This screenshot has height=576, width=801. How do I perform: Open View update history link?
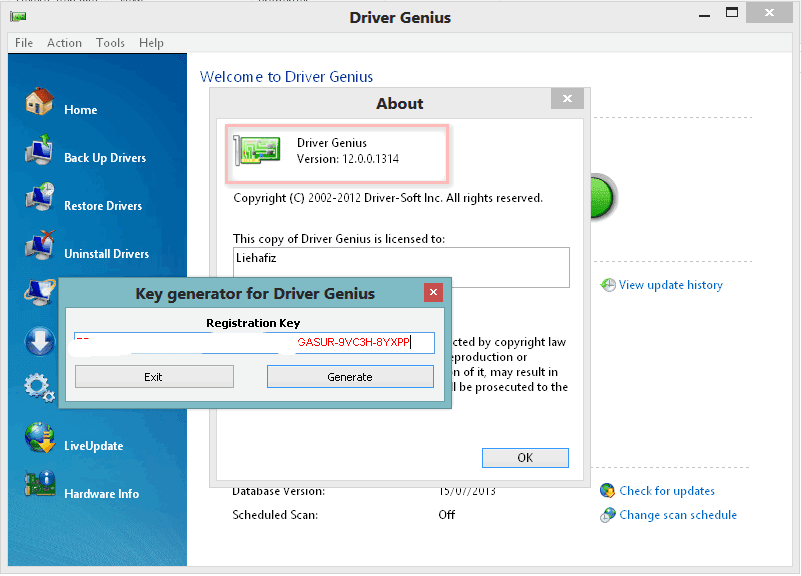[671, 285]
